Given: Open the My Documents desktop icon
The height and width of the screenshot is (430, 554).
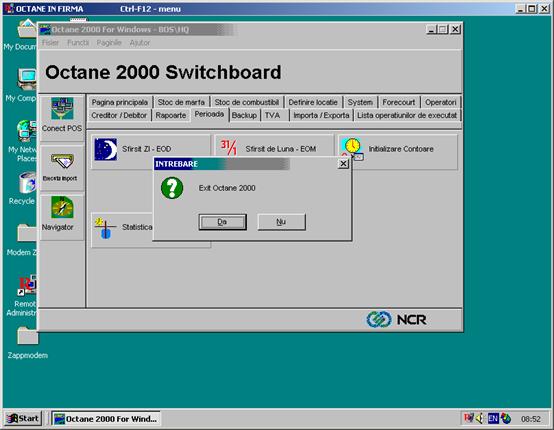Looking at the screenshot, I should [27, 28].
